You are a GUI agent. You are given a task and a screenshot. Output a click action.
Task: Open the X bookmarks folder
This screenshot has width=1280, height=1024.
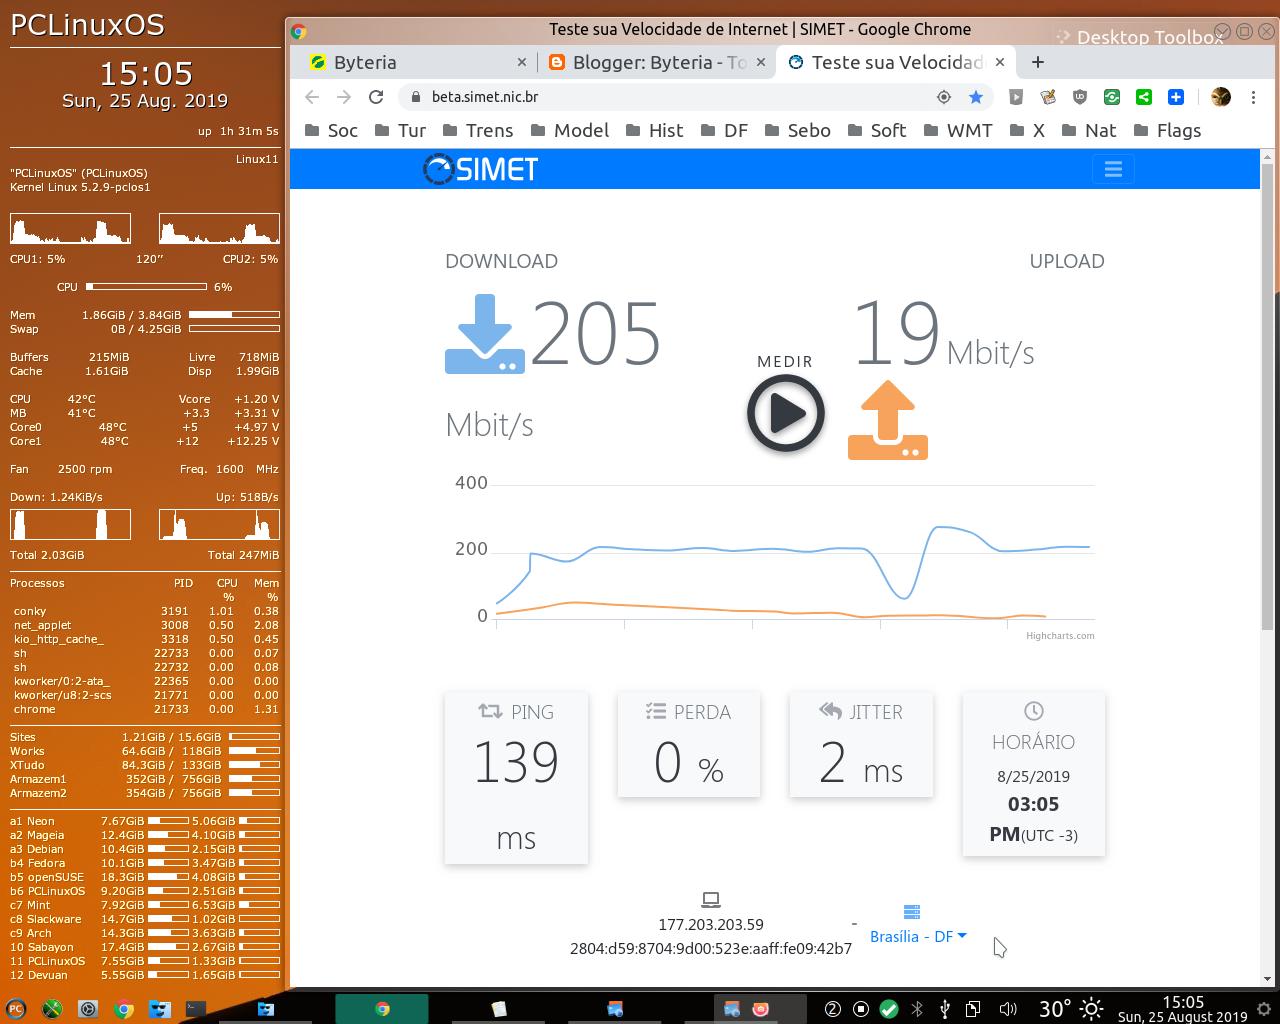pos(1027,130)
